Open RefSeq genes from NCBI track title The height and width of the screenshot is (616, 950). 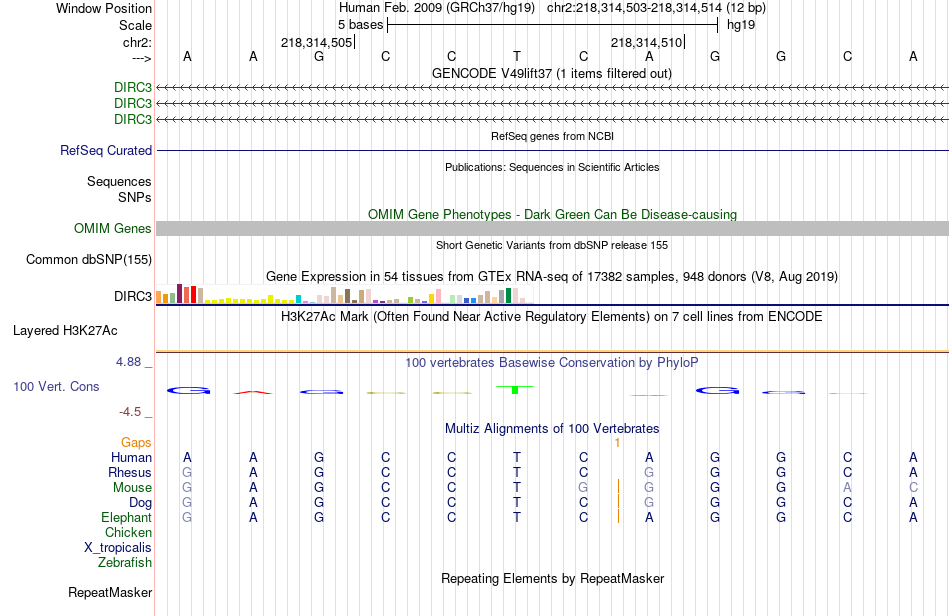tap(552, 136)
